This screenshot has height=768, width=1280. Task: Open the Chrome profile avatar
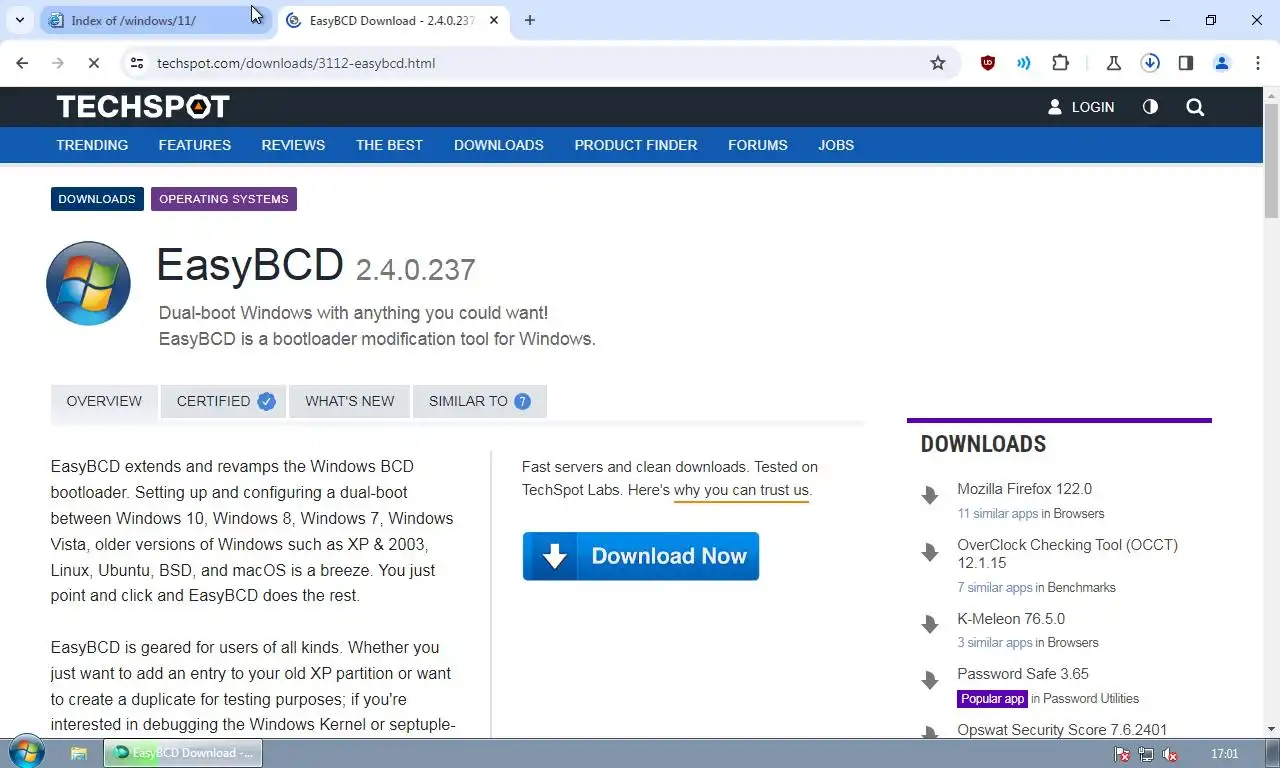[1221, 63]
